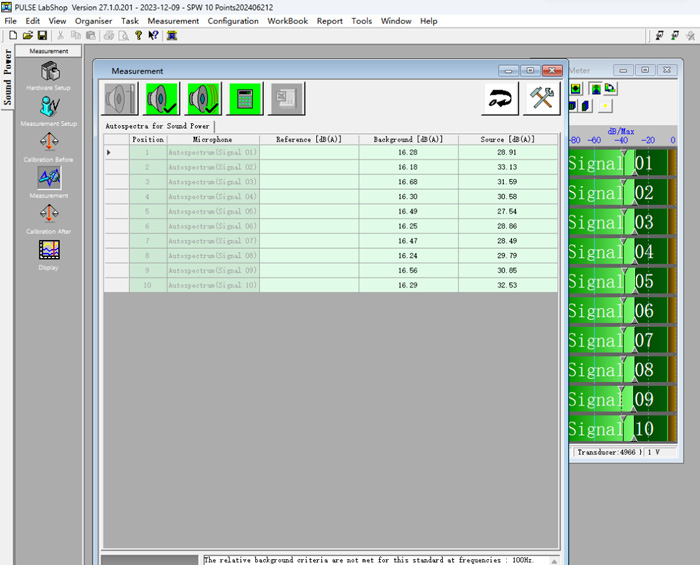This screenshot has height=565, width=700.
Task: Click the green background measurement speaker button
Action: [x=162, y=99]
